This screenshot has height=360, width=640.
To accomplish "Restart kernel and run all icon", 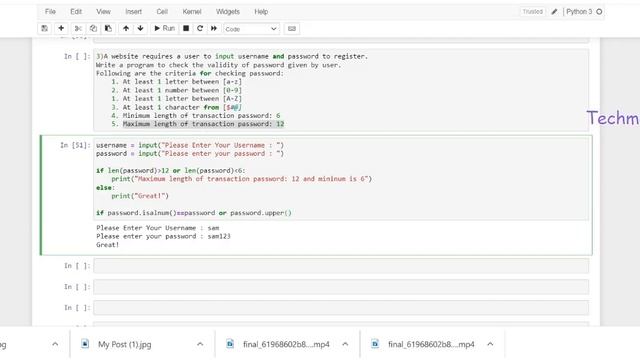I will [x=214, y=28].
